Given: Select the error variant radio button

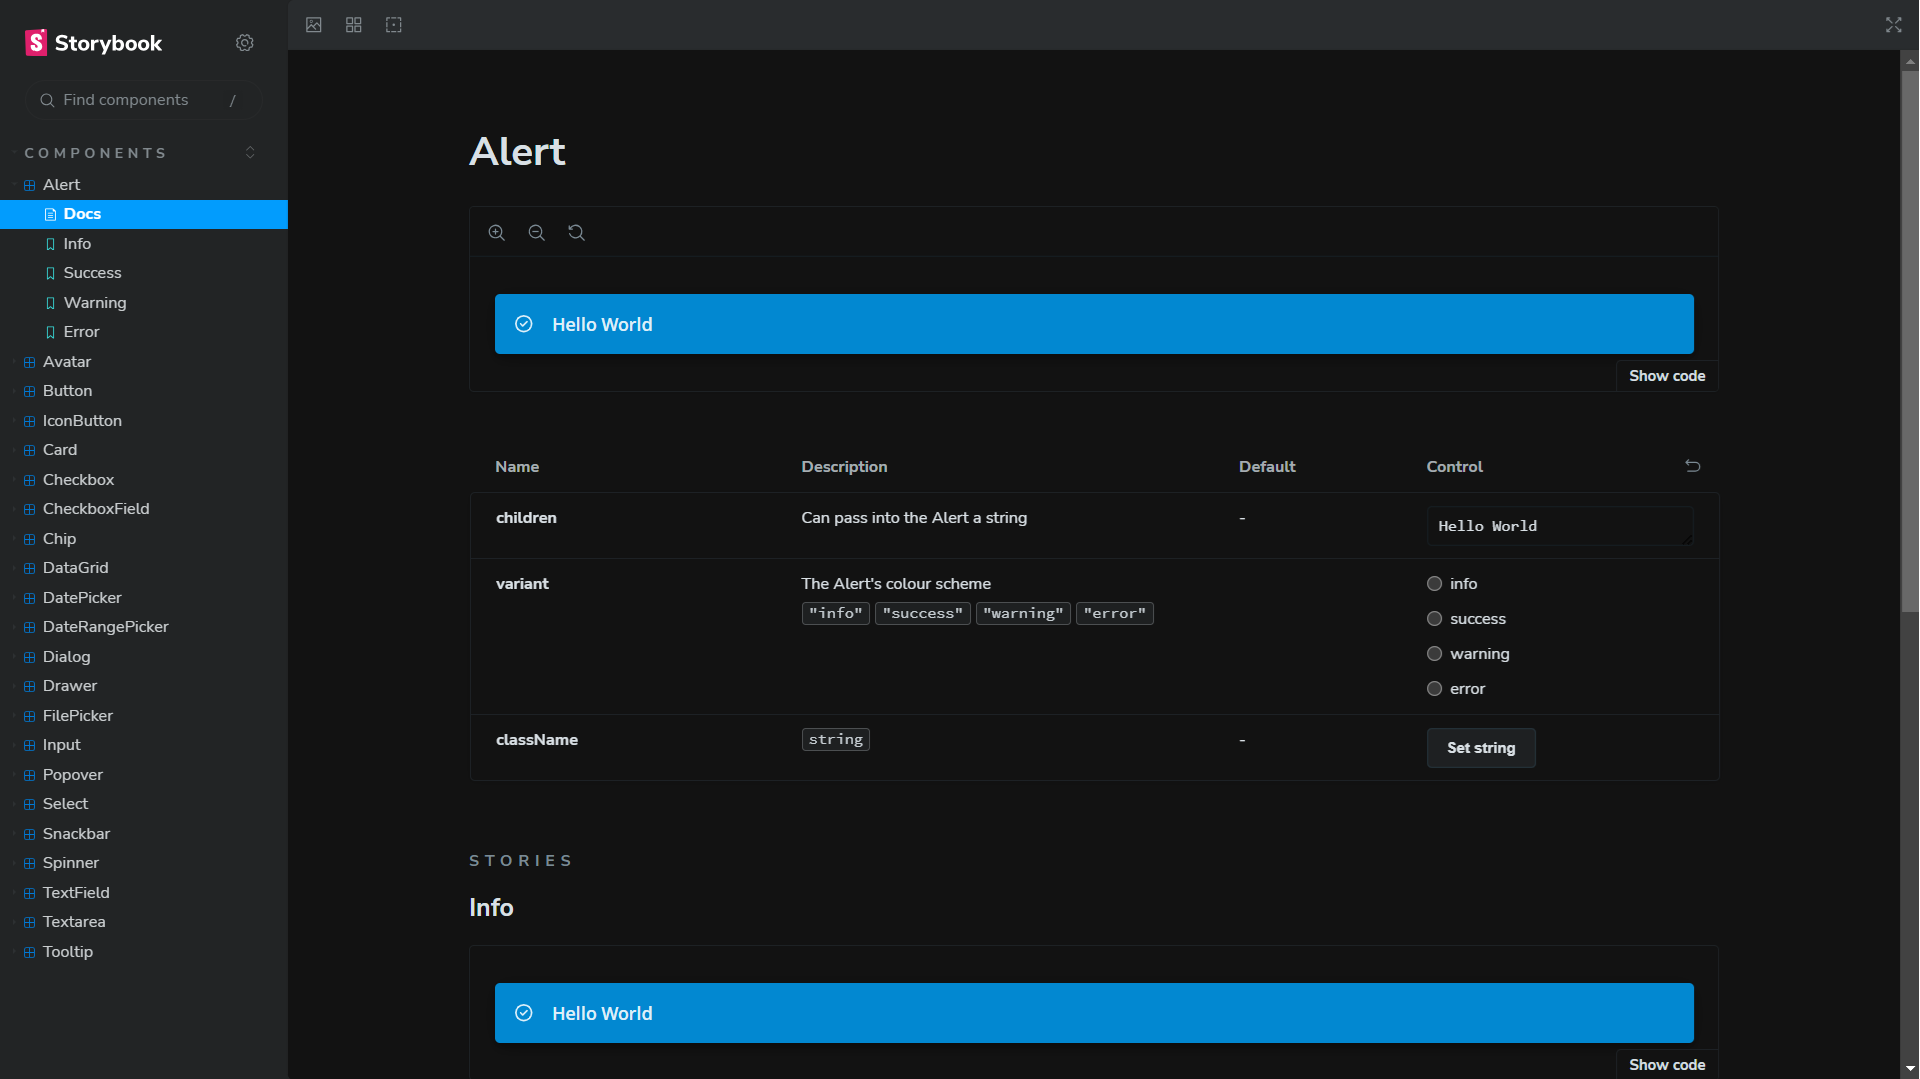Looking at the screenshot, I should click(1434, 688).
